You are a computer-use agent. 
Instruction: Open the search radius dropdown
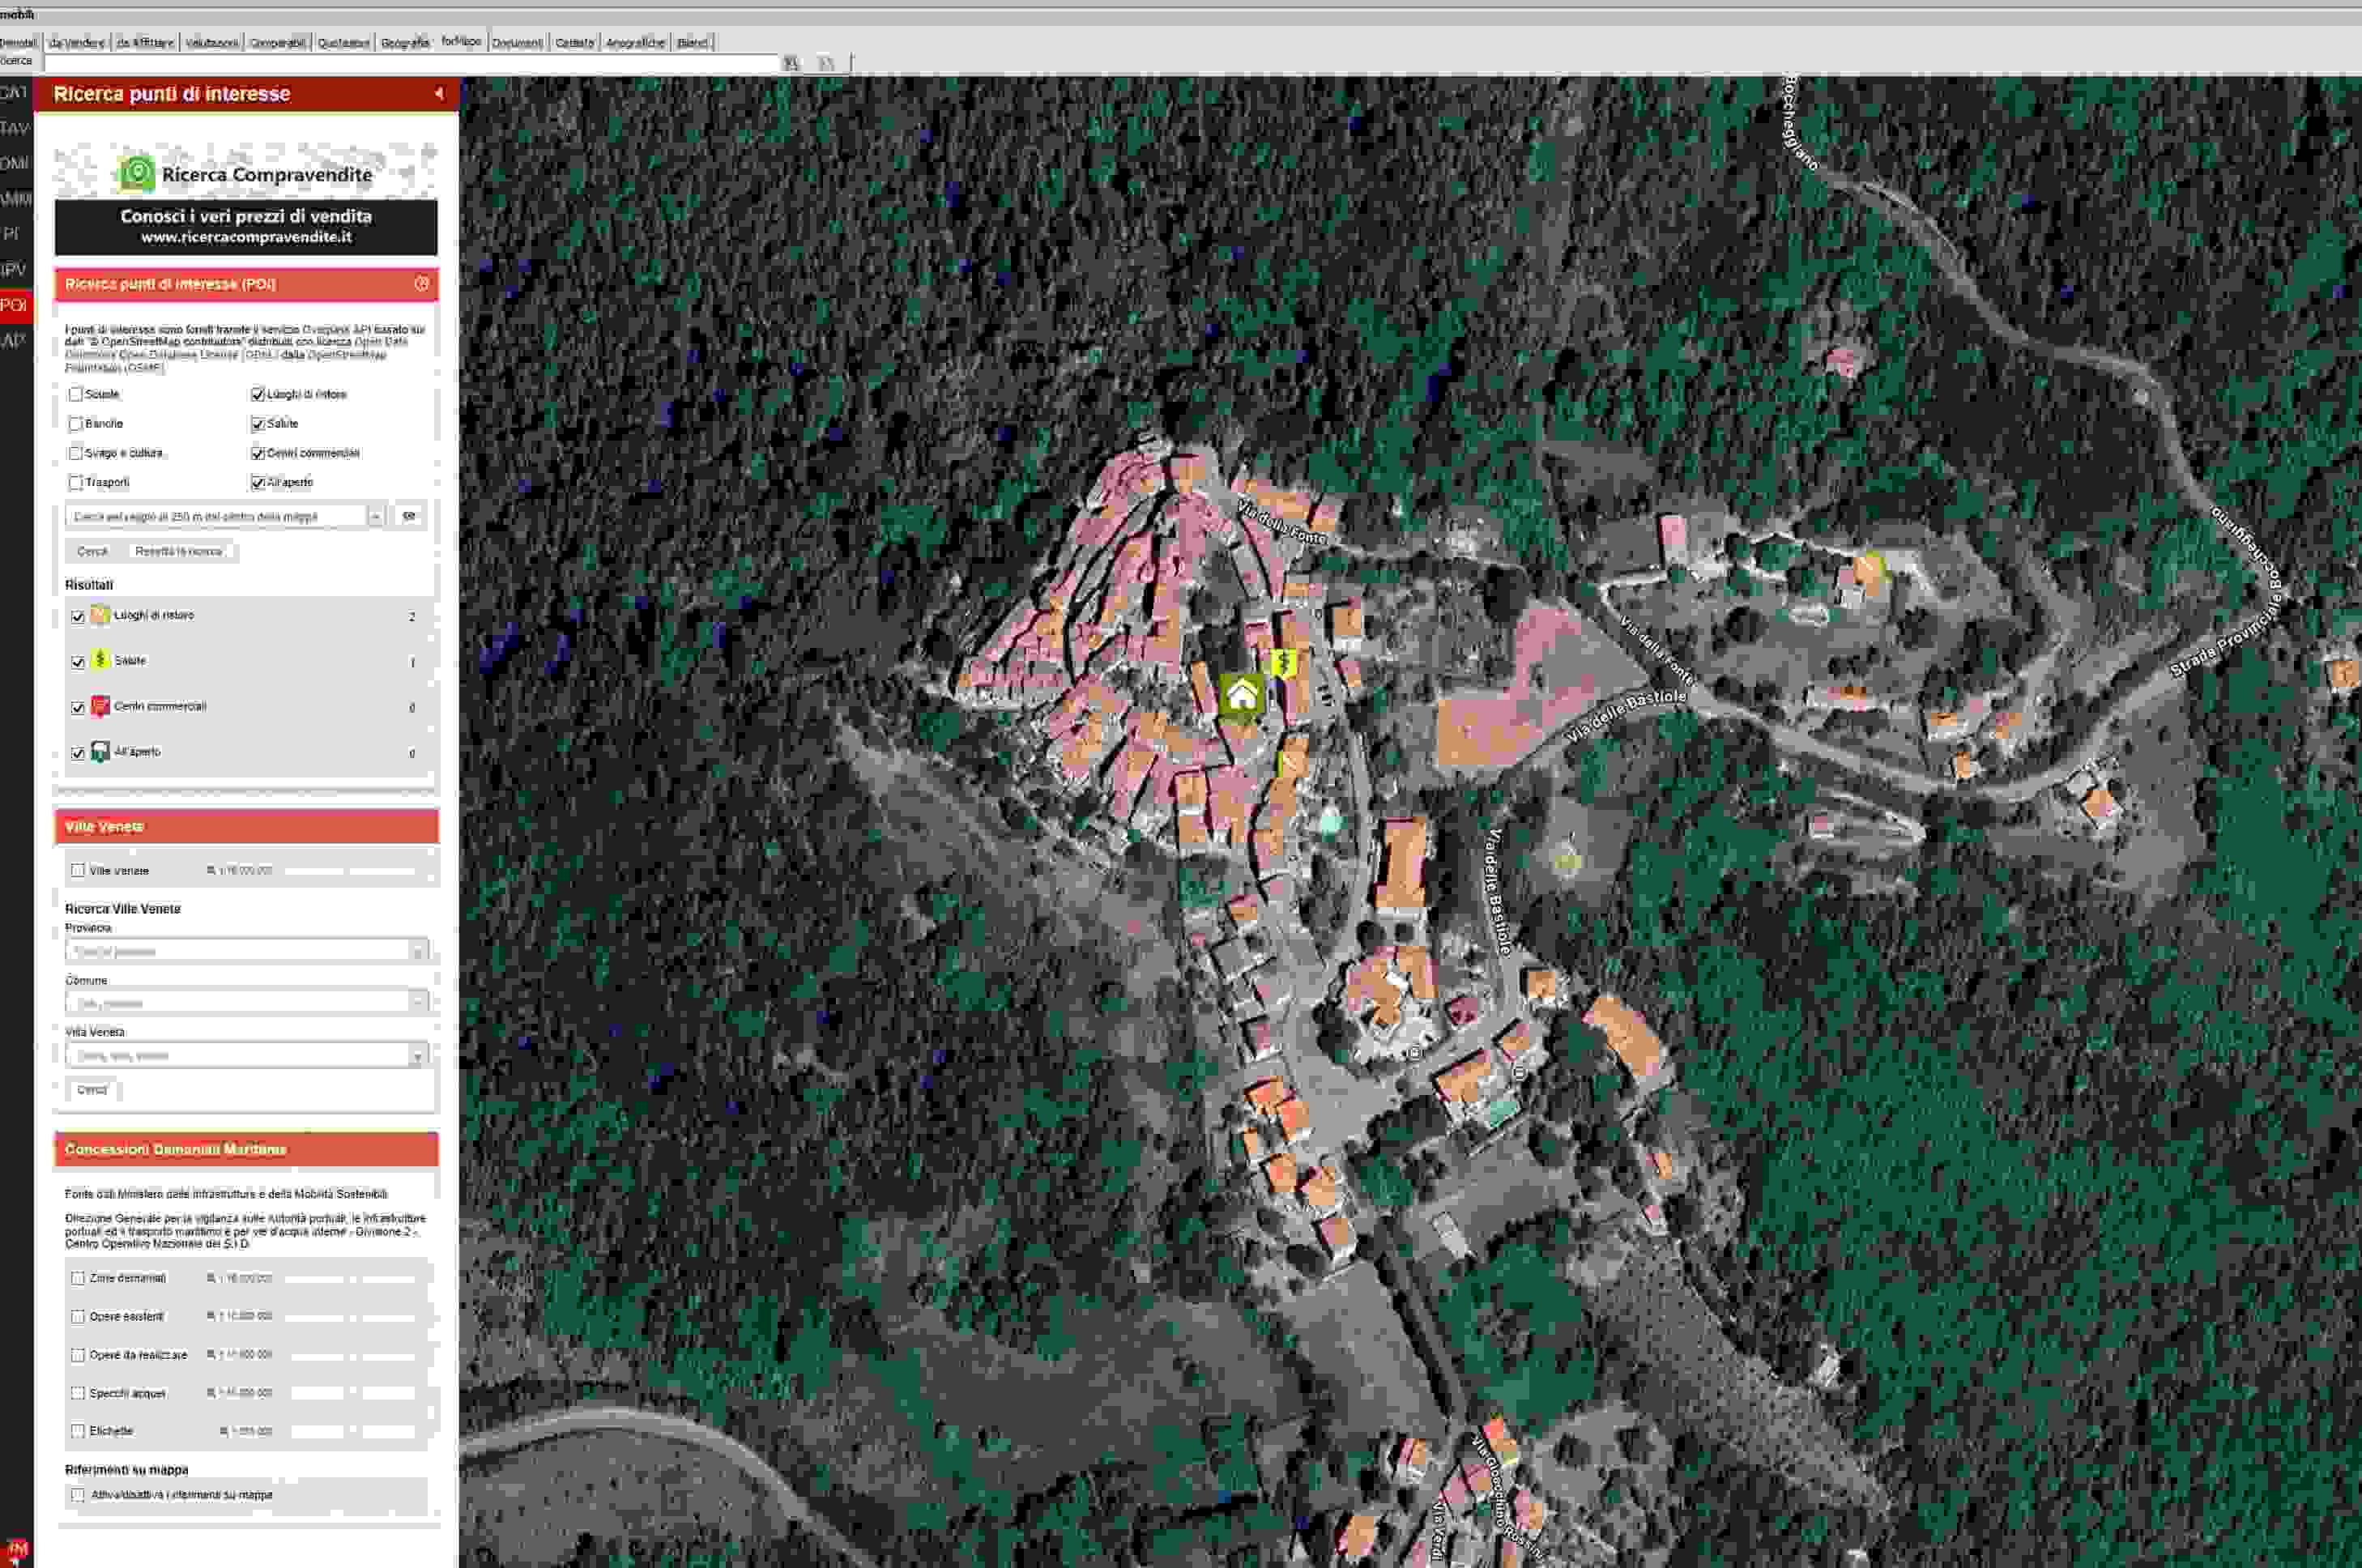tap(375, 516)
